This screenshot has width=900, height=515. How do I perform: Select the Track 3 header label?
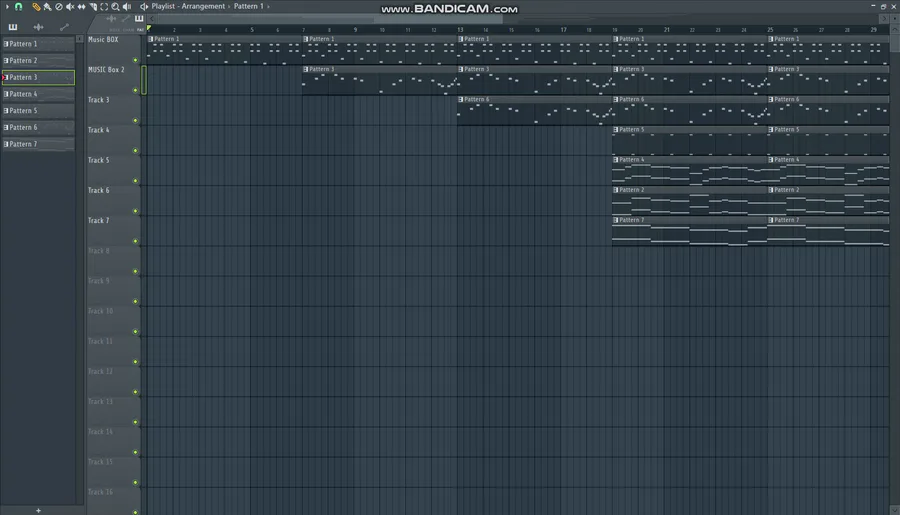click(99, 100)
